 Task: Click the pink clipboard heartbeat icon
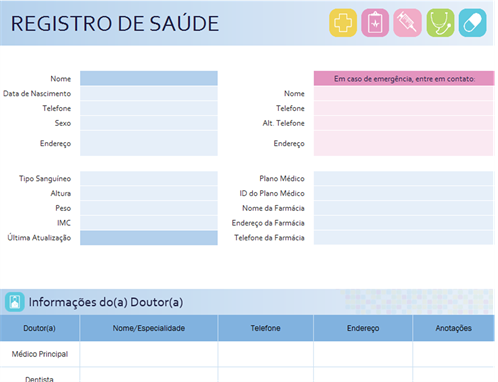[x=375, y=23]
